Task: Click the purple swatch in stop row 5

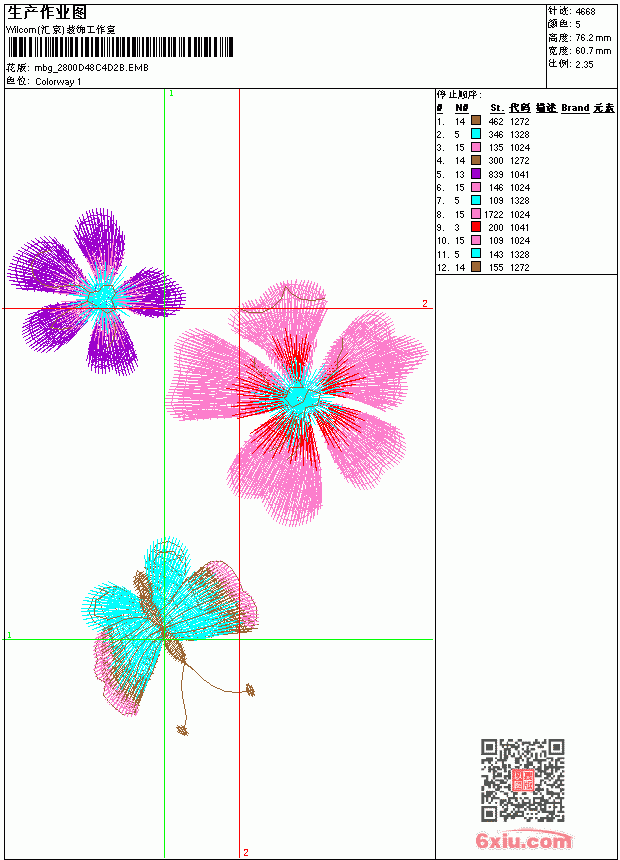Action: point(476,174)
